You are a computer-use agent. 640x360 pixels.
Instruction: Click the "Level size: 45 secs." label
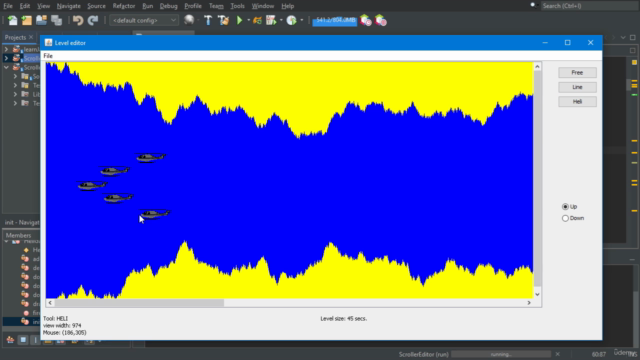tap(344, 318)
